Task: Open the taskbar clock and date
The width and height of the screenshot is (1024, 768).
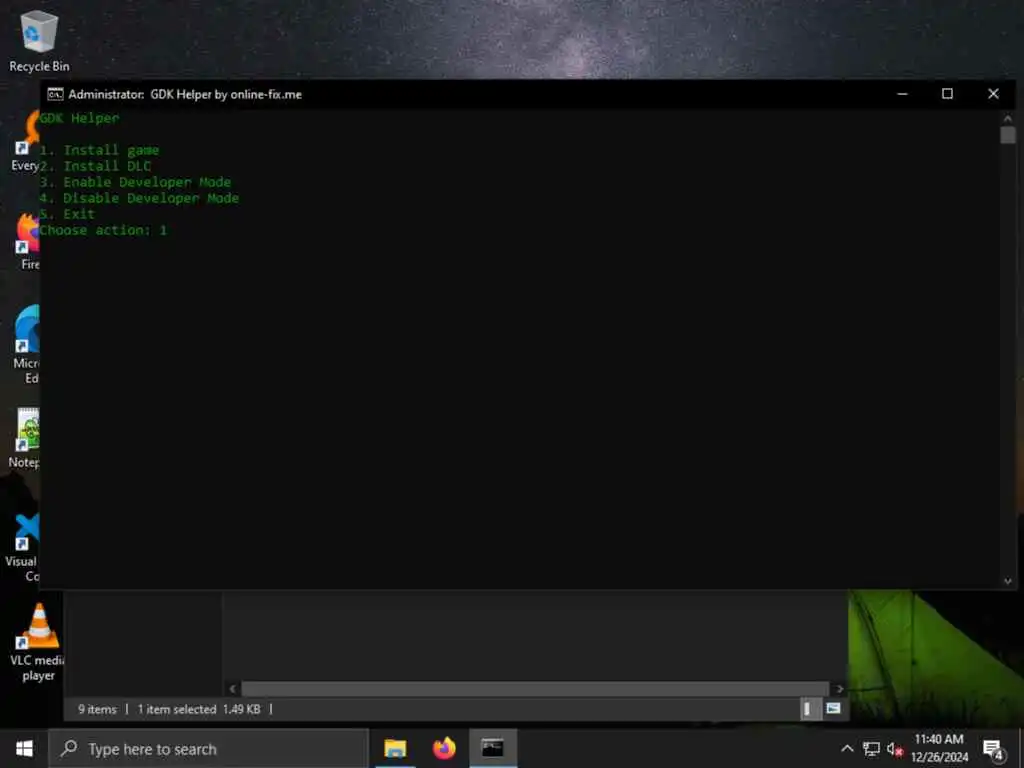Action: [939, 748]
